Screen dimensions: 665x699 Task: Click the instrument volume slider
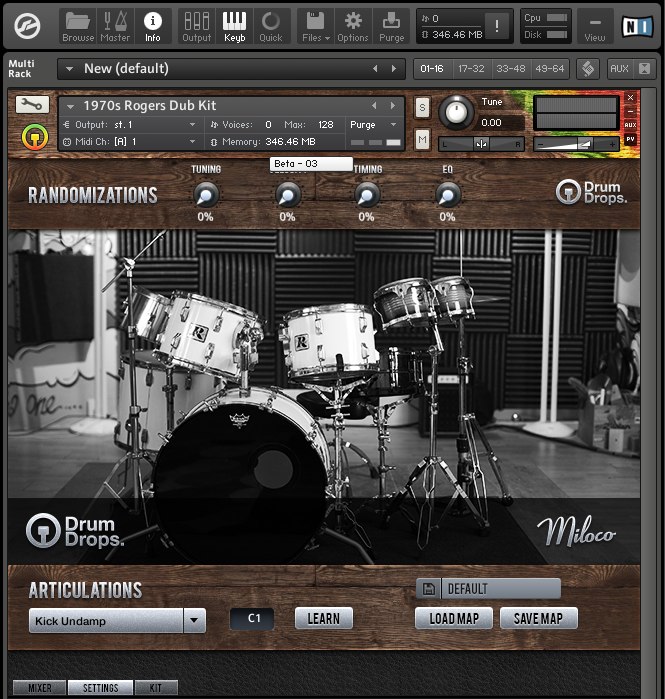(576, 144)
